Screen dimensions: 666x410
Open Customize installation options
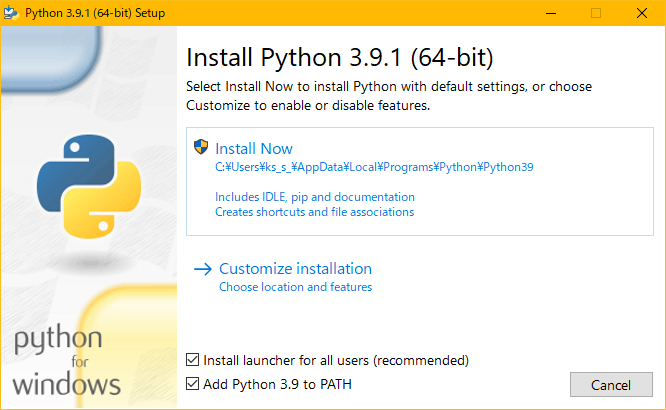point(295,269)
